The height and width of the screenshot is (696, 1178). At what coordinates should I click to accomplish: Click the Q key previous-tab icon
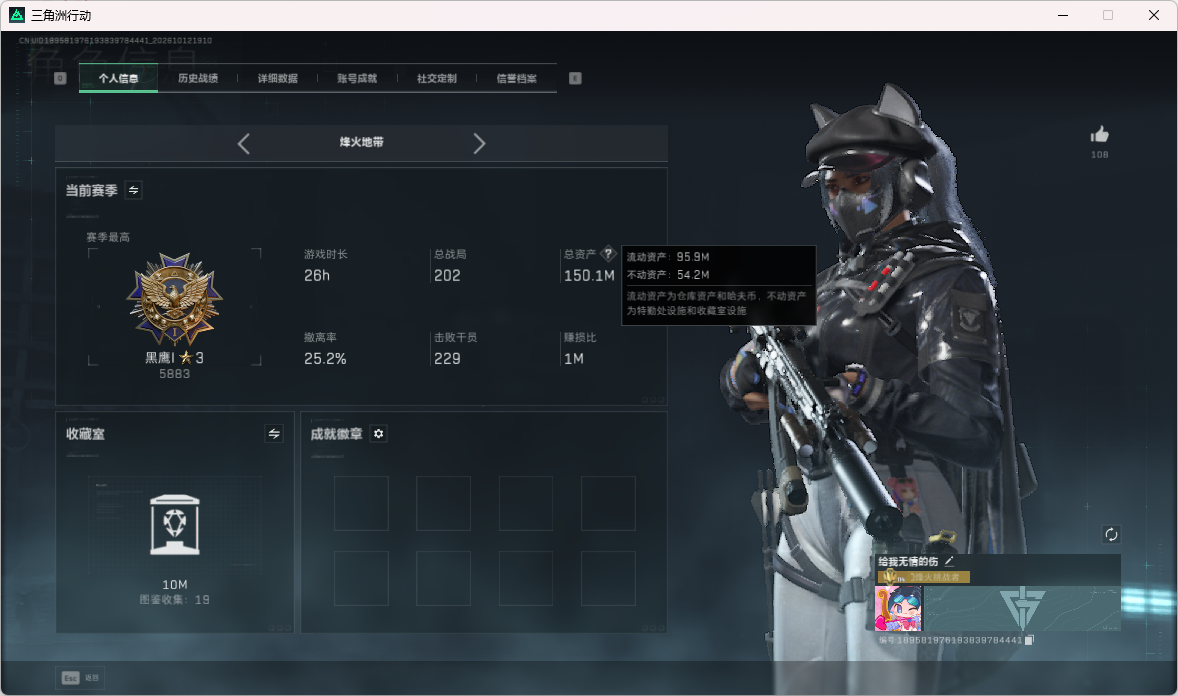coord(60,78)
